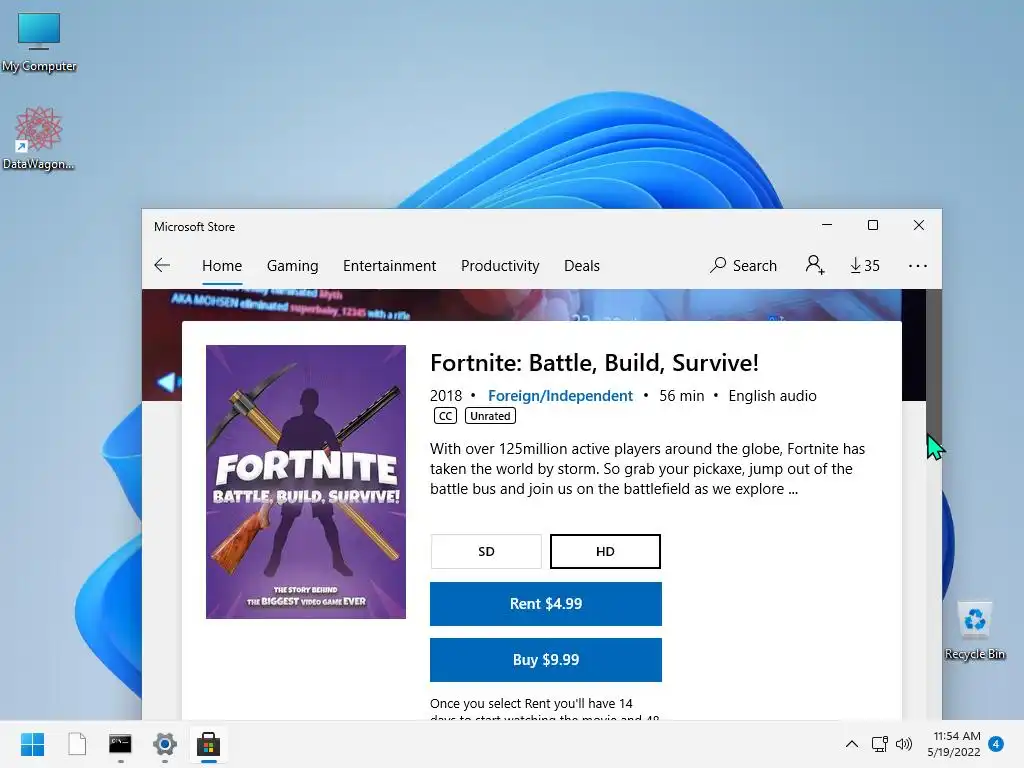Screen dimensions: 1024x768
Task: Select the SD quality option
Action: point(486,551)
